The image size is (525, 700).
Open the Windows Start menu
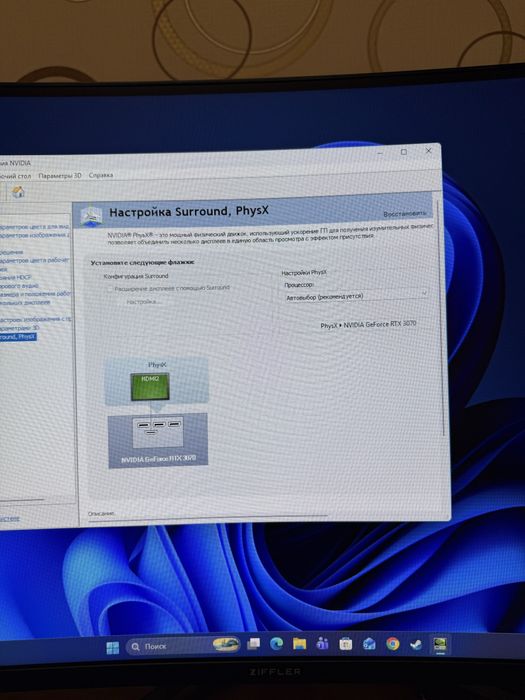(113, 648)
